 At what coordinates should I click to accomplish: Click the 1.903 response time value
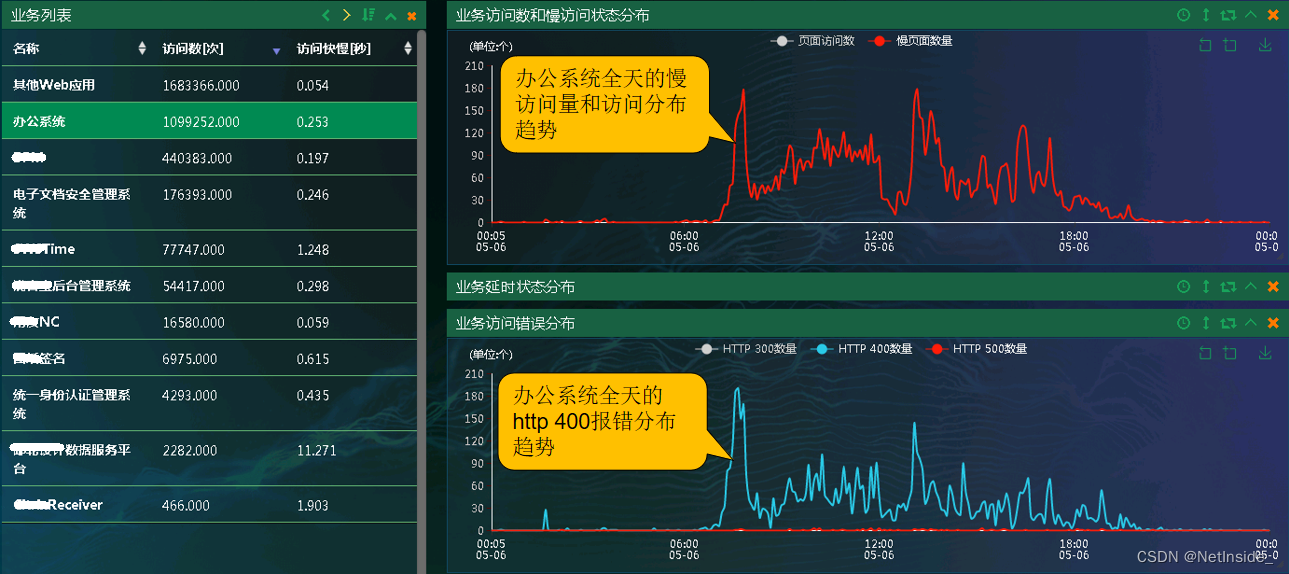pos(313,505)
